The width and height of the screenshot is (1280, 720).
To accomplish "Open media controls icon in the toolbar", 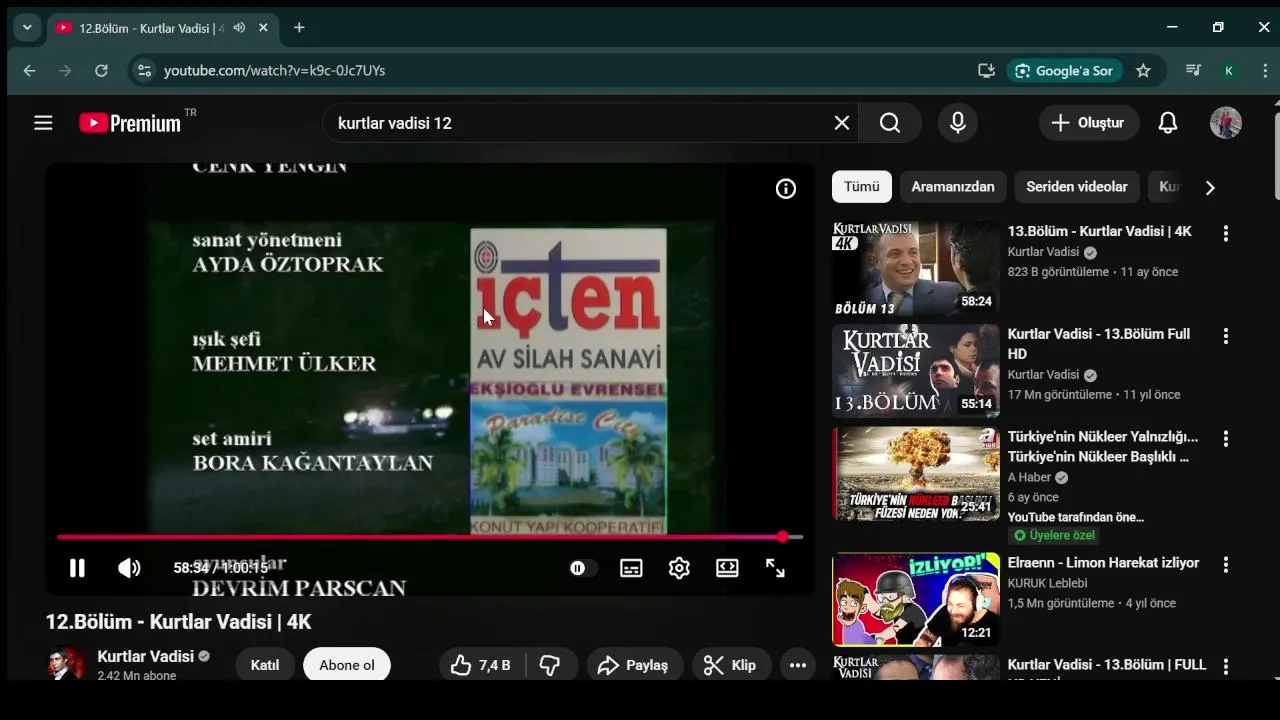I will tap(1193, 70).
